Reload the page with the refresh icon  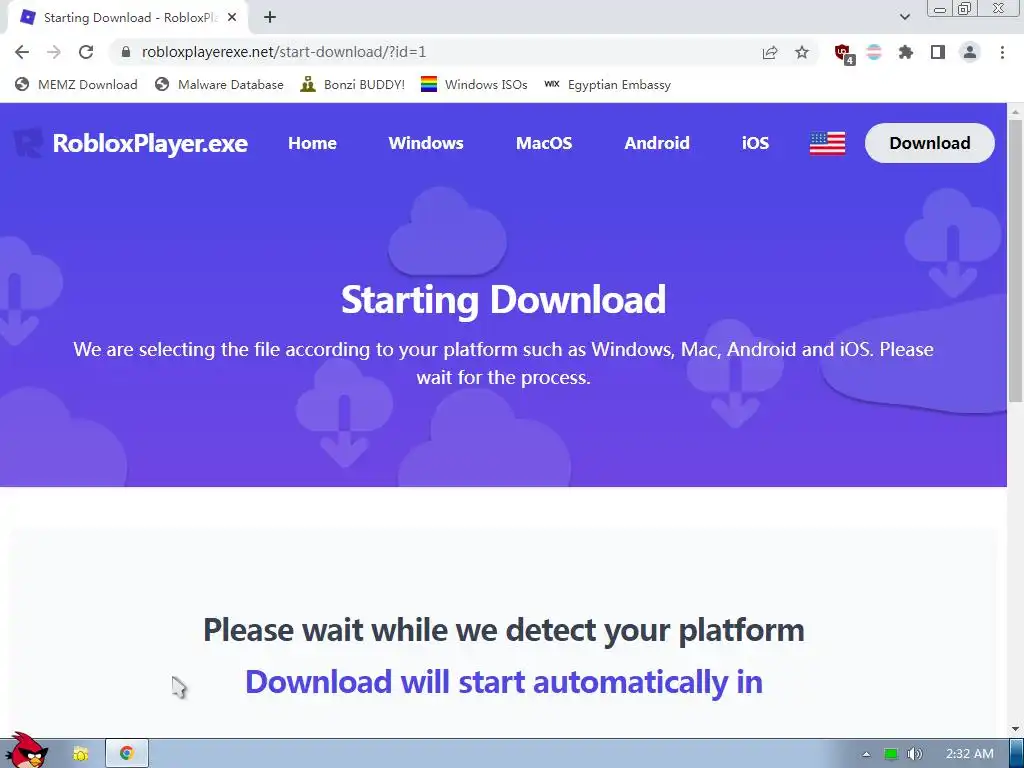86,52
